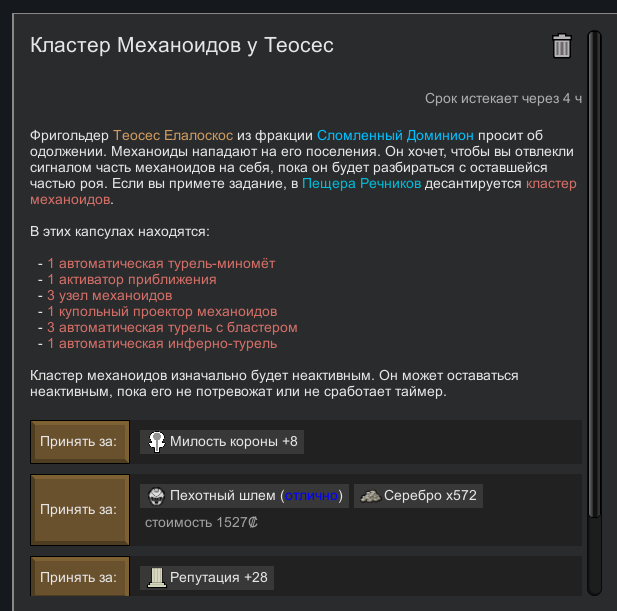Select the активатор приближения entry
This screenshot has width=617, height=611.
132,279
